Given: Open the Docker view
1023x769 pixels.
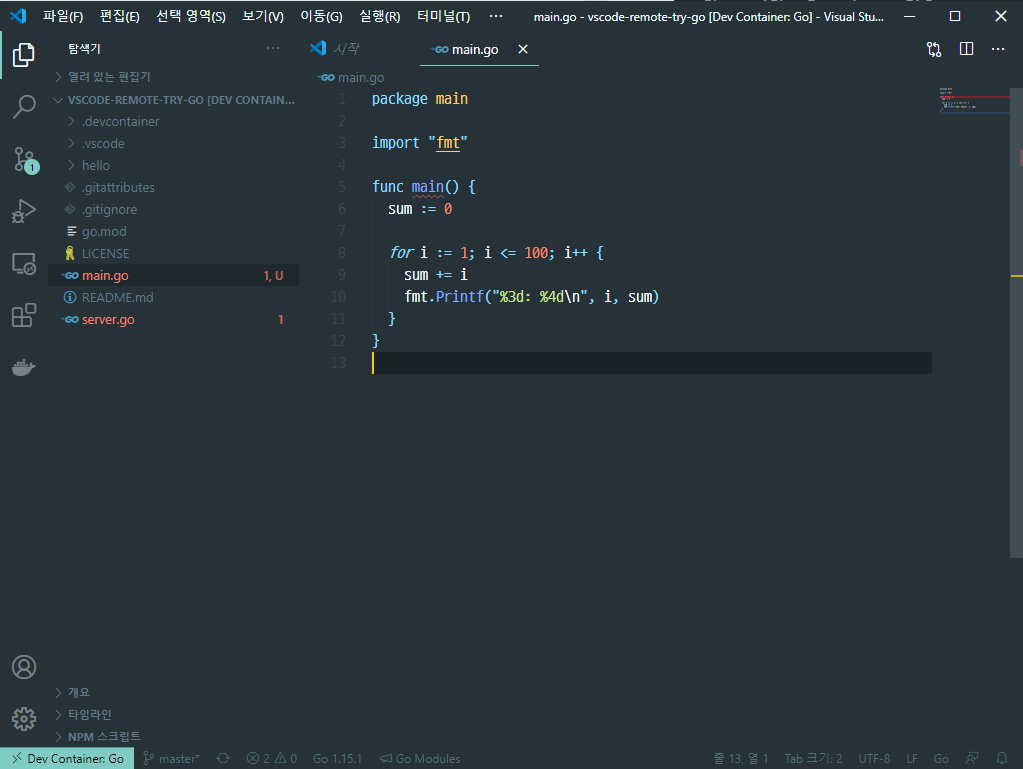Looking at the screenshot, I should pyautogui.click(x=23, y=367).
